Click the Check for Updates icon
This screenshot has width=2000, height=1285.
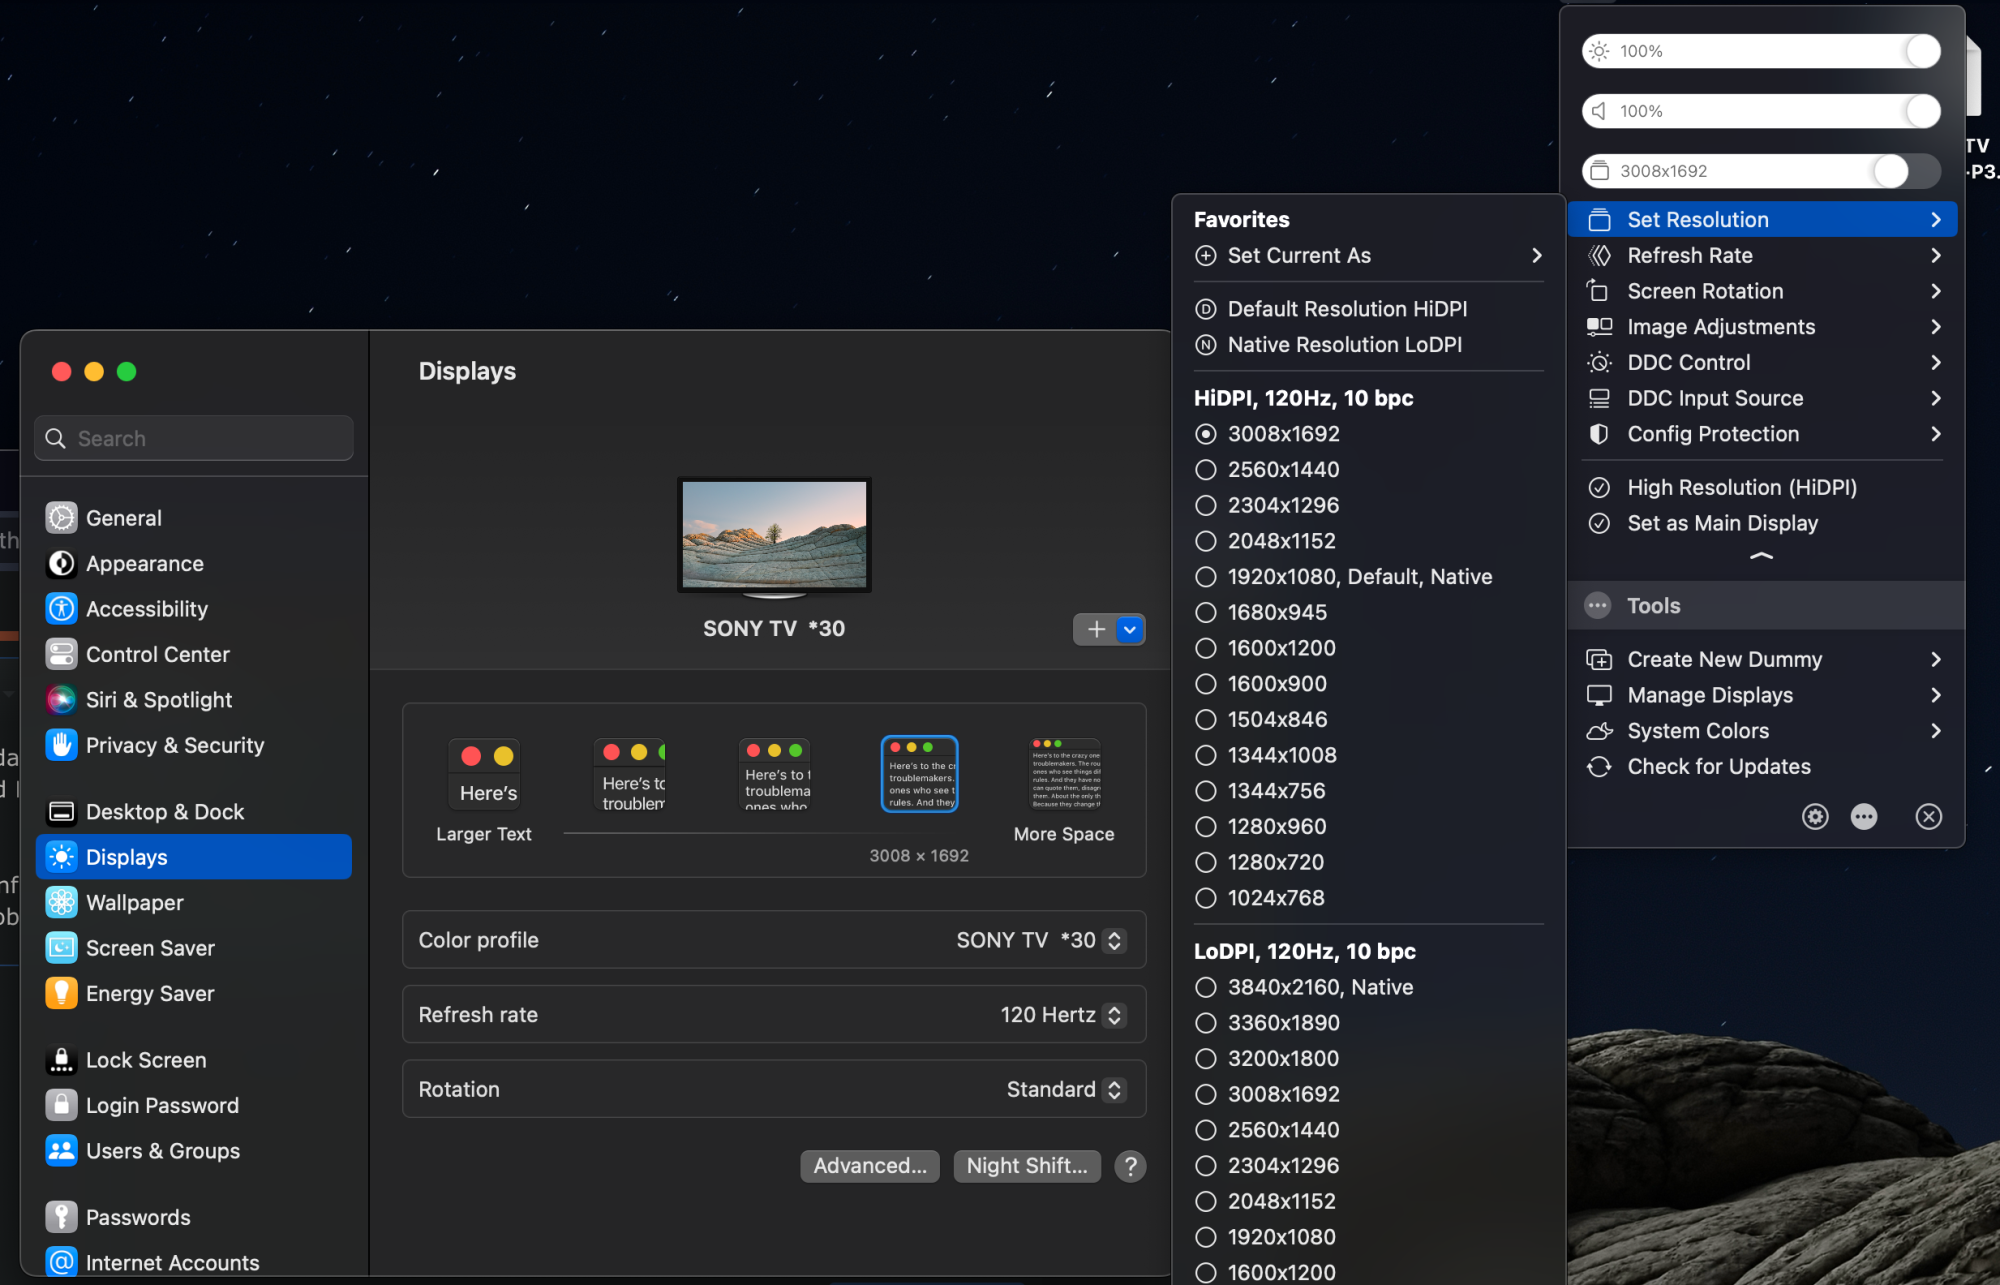(1599, 767)
